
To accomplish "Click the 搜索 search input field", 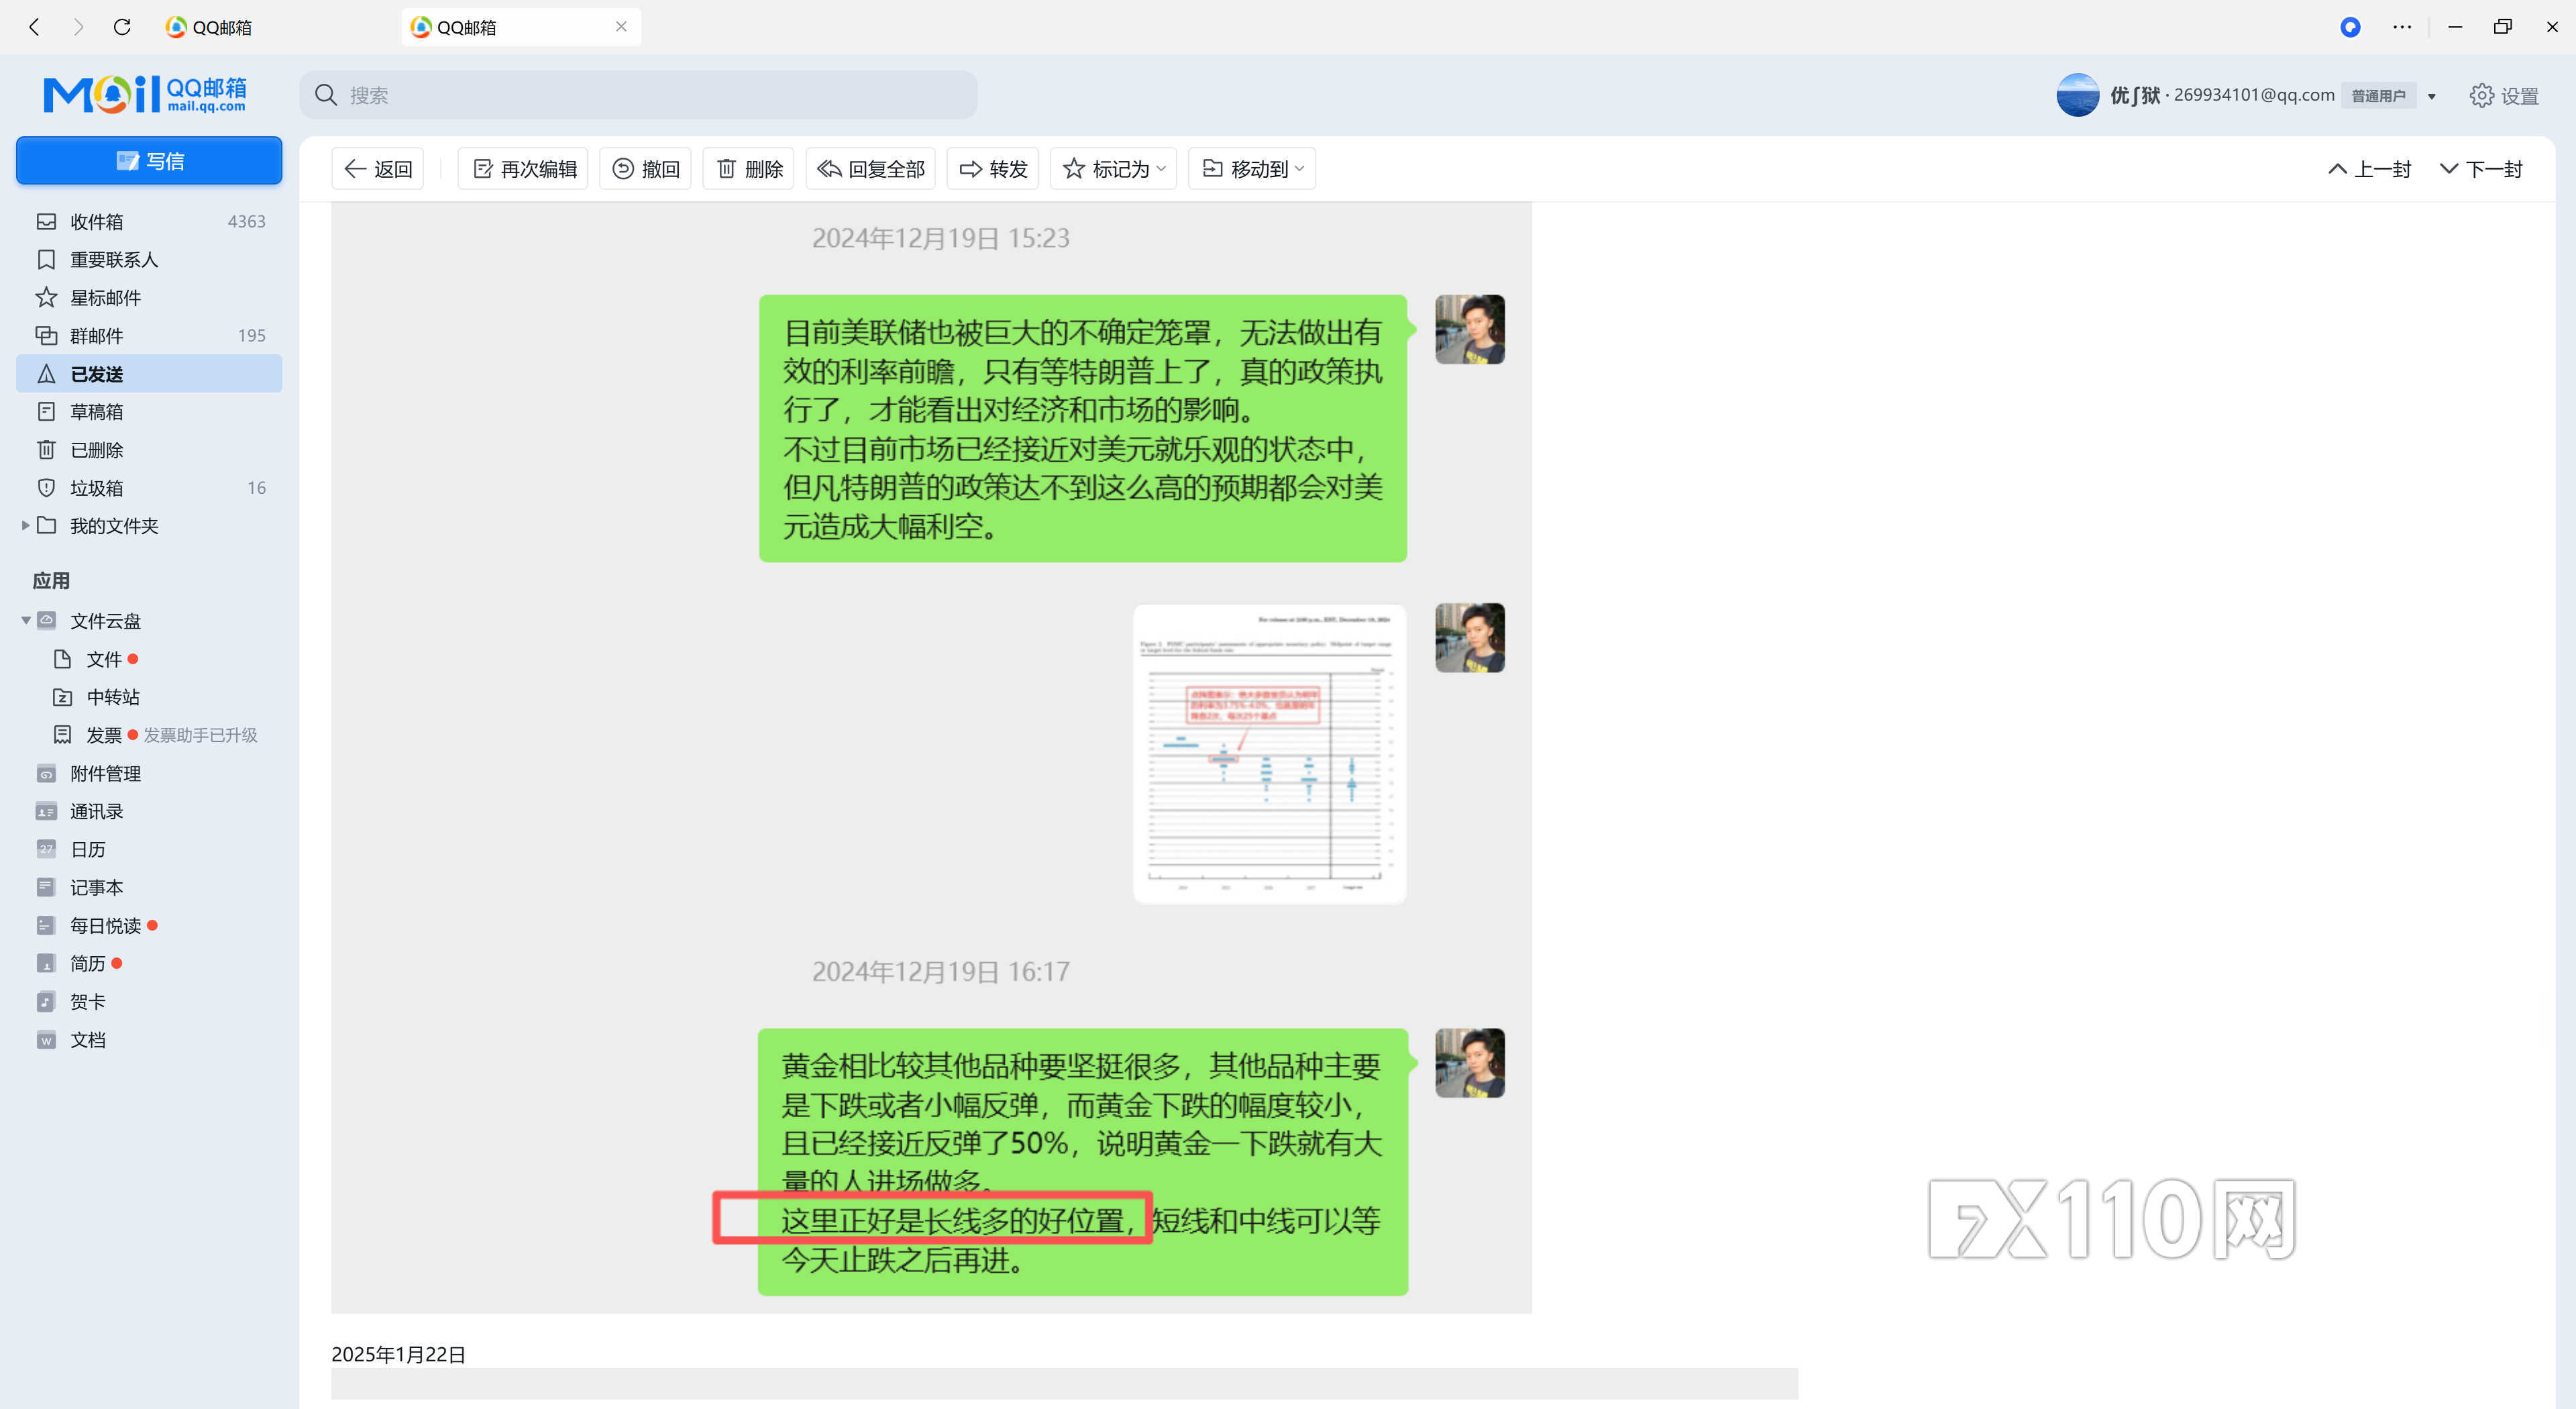I will (639, 95).
